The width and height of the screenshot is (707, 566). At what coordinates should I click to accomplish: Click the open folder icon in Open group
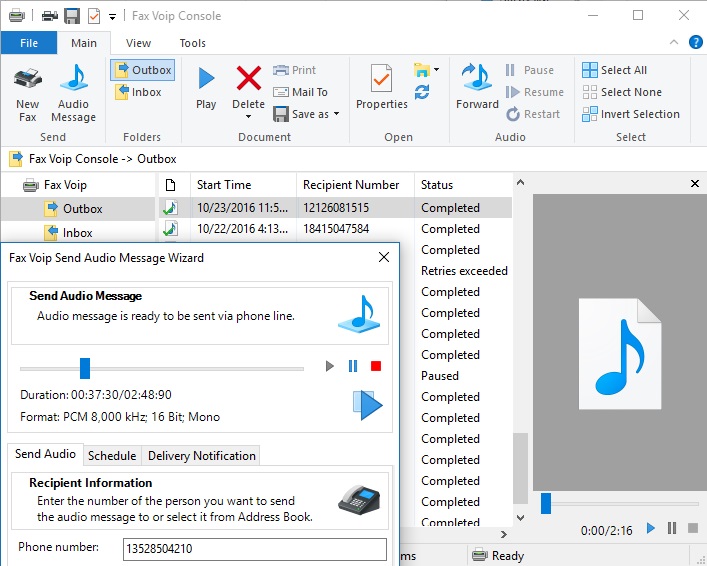pyautogui.click(x=422, y=70)
